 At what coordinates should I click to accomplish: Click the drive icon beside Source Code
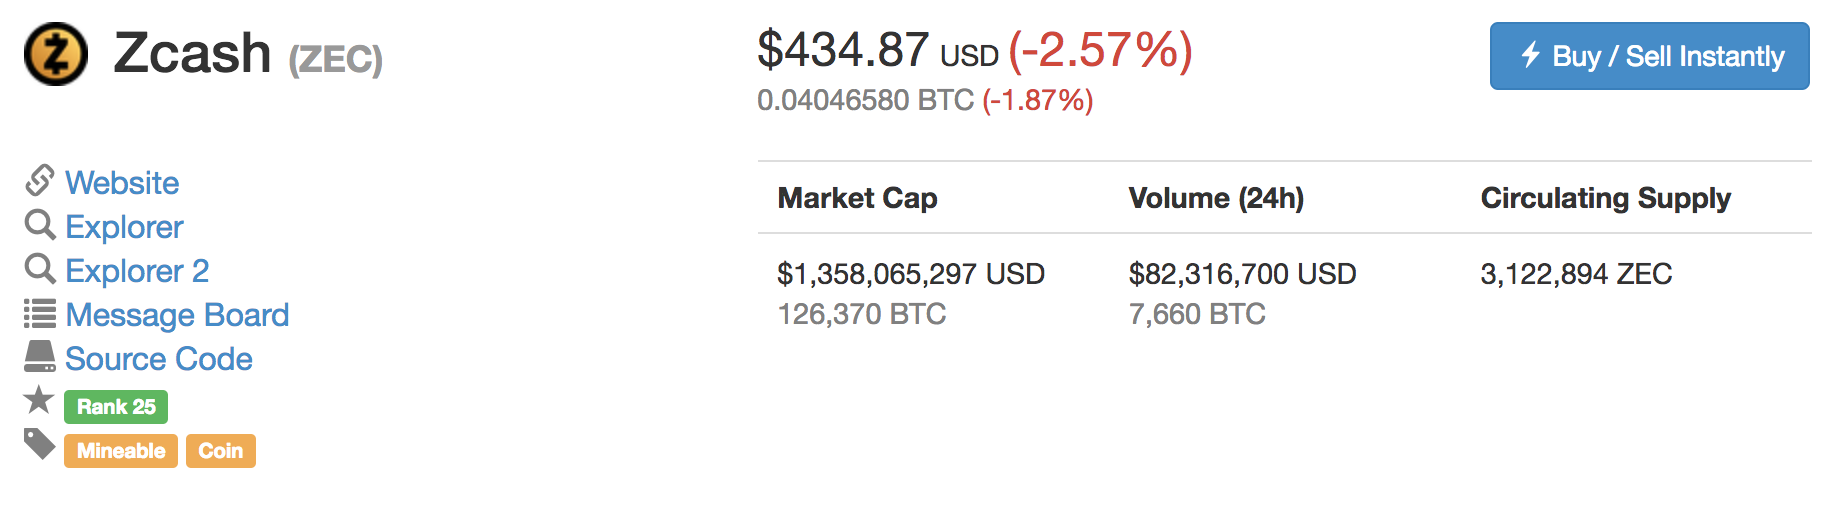39,357
